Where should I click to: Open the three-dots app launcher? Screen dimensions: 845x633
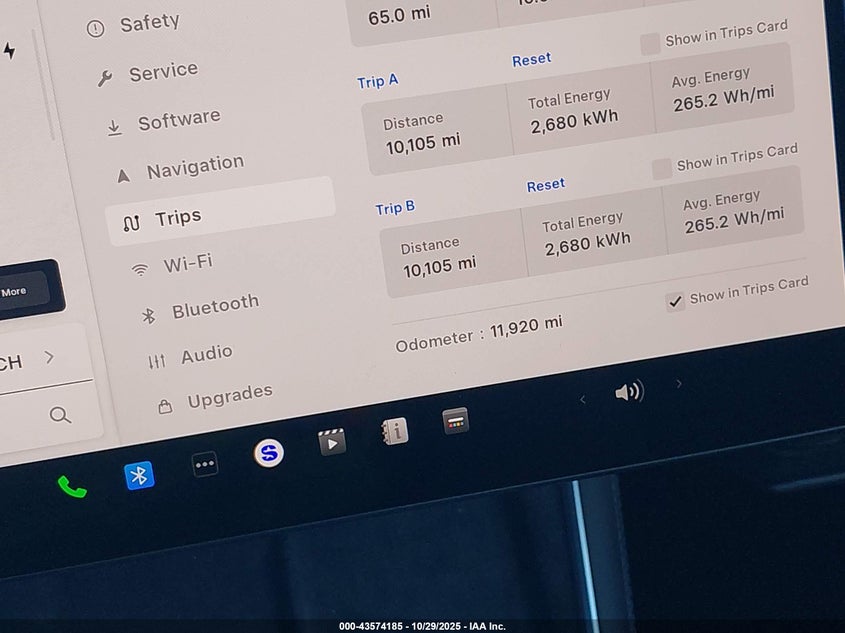(205, 464)
